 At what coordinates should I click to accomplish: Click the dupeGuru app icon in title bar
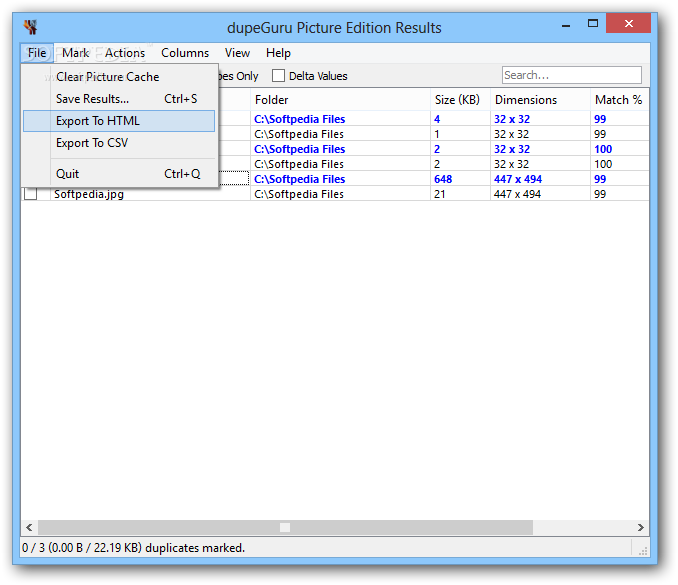[31, 27]
